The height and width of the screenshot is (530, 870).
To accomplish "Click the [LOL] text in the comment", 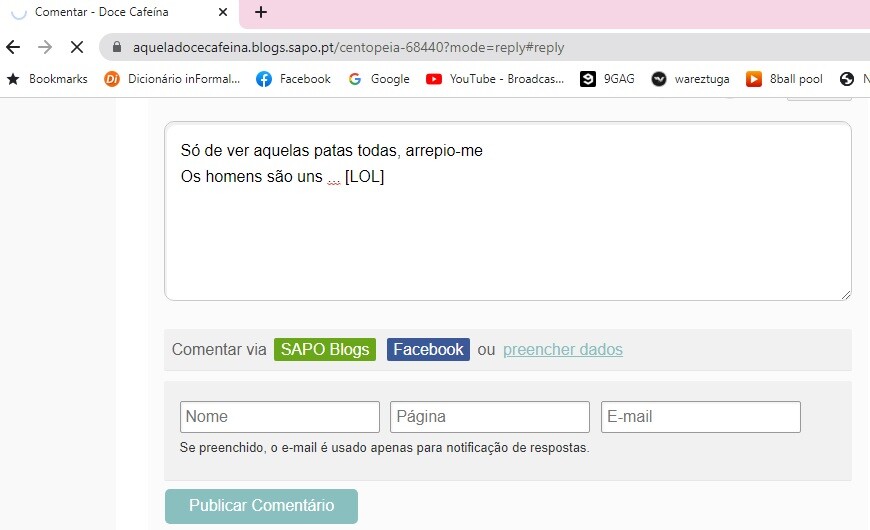I will point(365,176).
